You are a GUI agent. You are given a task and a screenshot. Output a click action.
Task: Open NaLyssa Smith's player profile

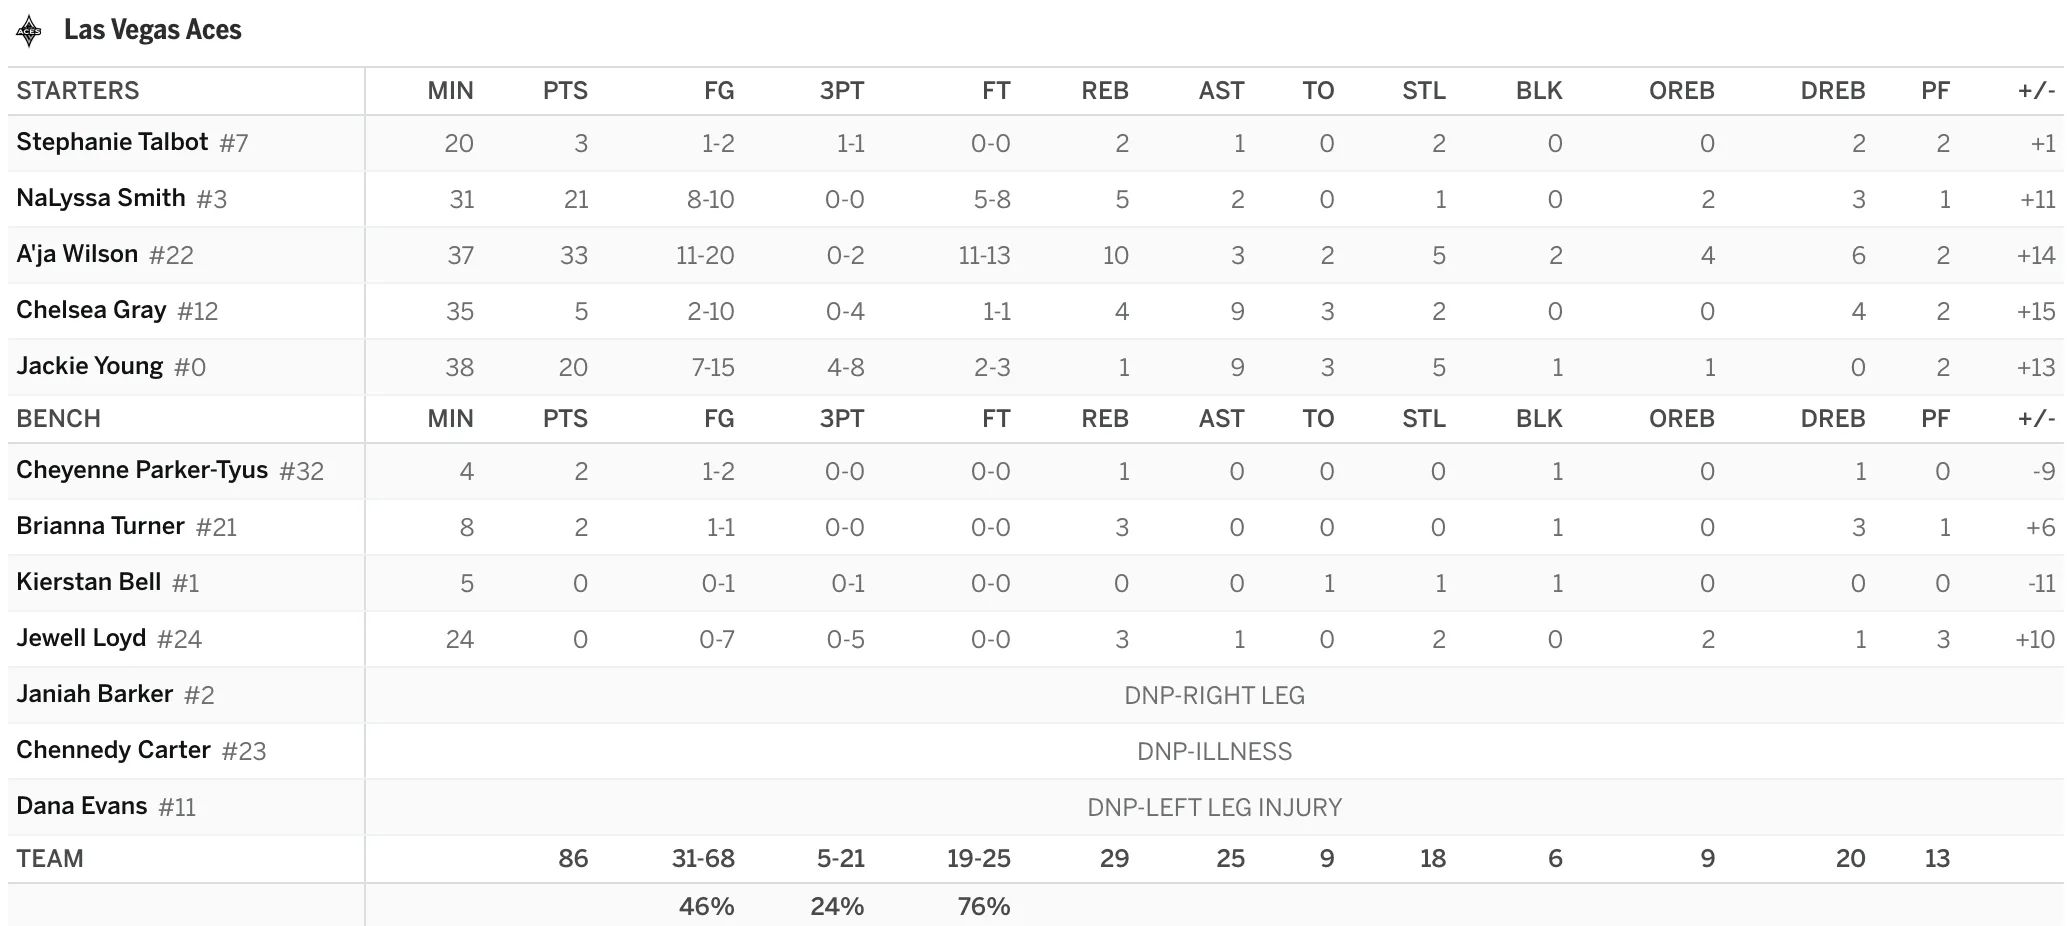101,198
